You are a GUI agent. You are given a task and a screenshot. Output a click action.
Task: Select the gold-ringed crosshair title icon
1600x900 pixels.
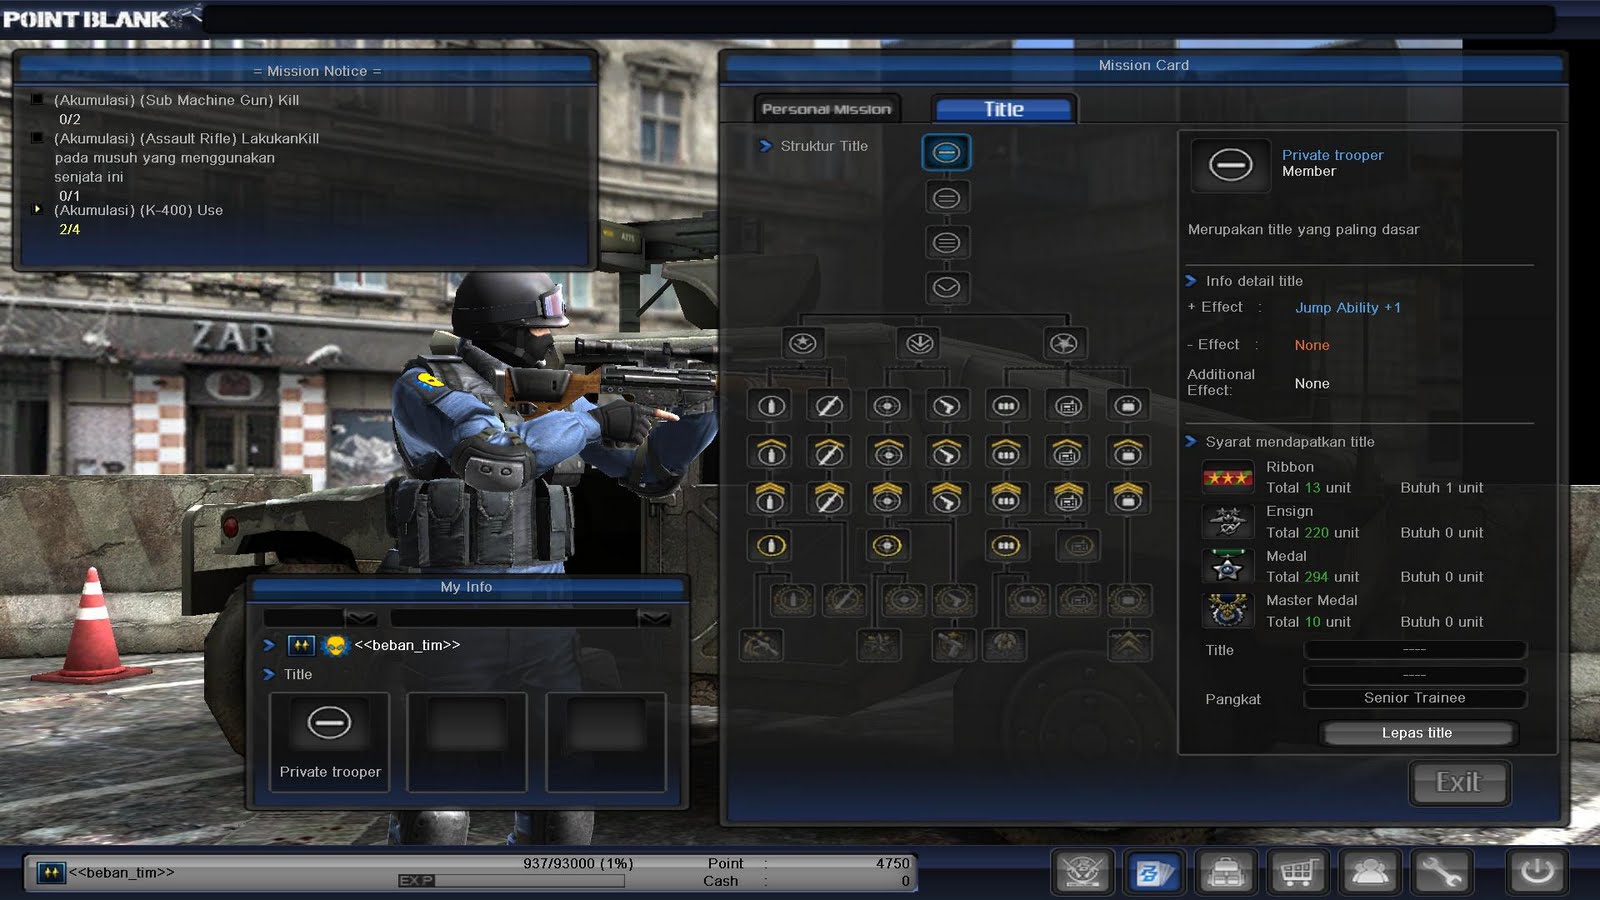(x=887, y=546)
